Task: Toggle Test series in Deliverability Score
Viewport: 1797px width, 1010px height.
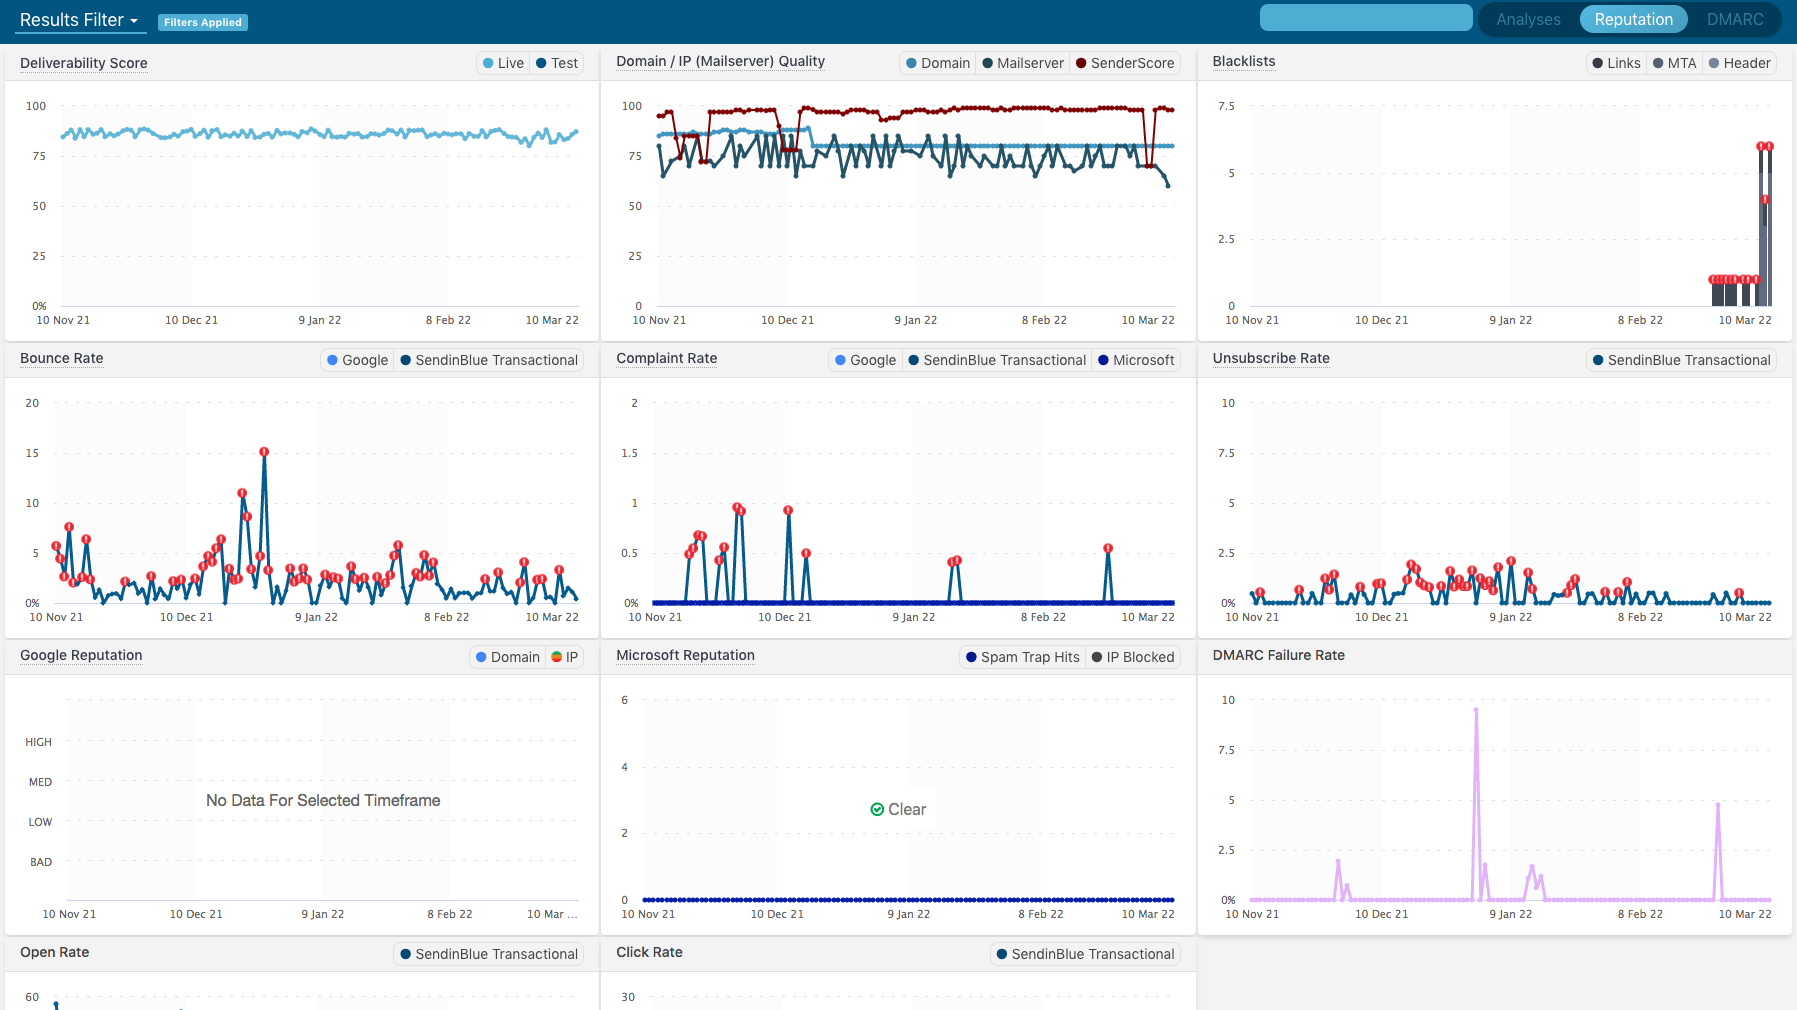Action: click(557, 63)
